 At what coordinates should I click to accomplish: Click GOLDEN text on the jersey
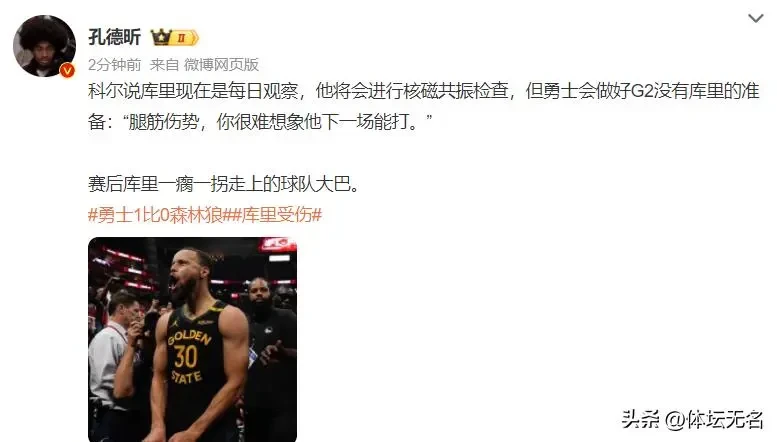(x=189, y=337)
